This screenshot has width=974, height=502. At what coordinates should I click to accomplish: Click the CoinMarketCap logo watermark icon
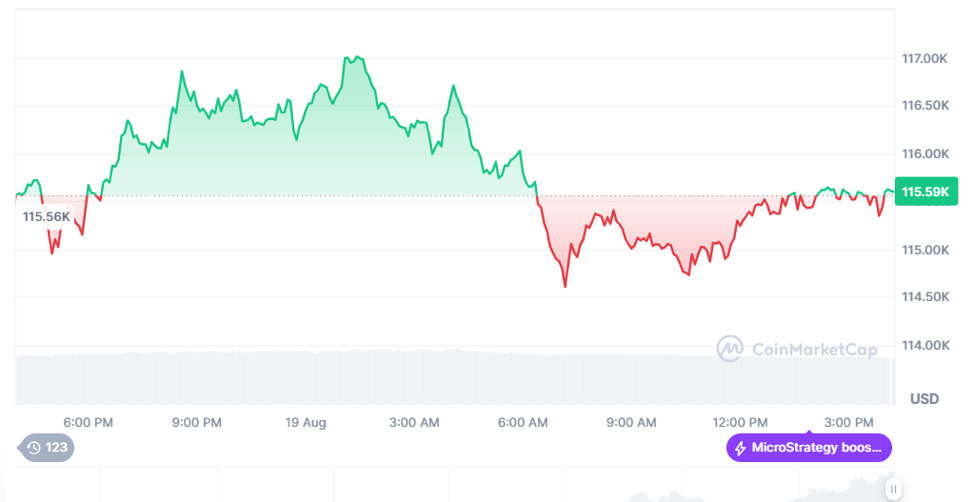pos(731,348)
